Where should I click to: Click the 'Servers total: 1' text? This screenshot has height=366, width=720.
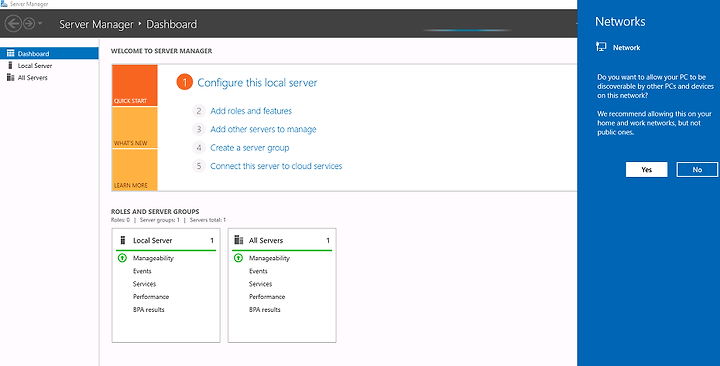point(208,220)
